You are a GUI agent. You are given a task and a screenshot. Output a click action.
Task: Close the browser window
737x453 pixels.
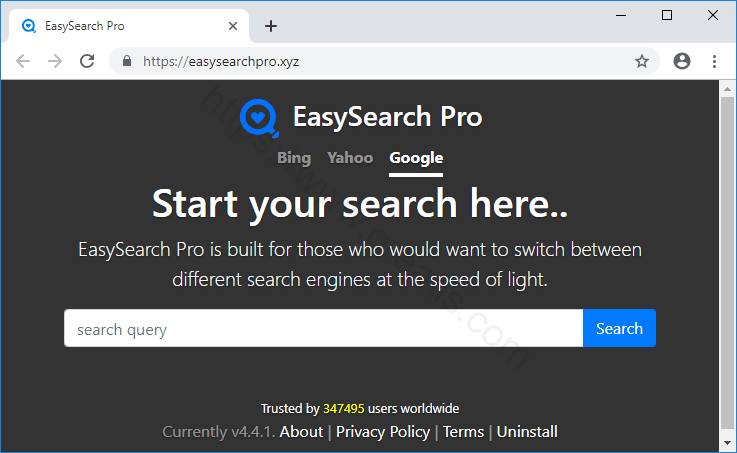(713, 16)
